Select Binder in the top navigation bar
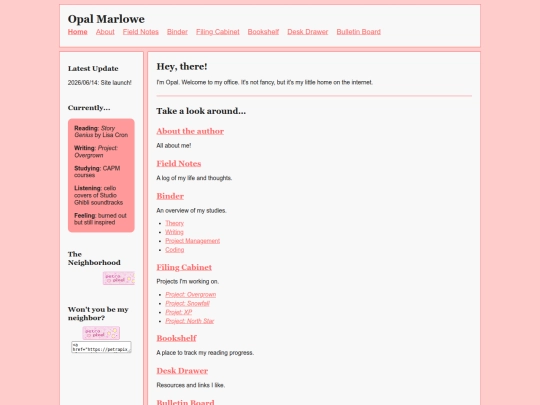Image resolution: width=540 pixels, height=405 pixels. point(177,32)
